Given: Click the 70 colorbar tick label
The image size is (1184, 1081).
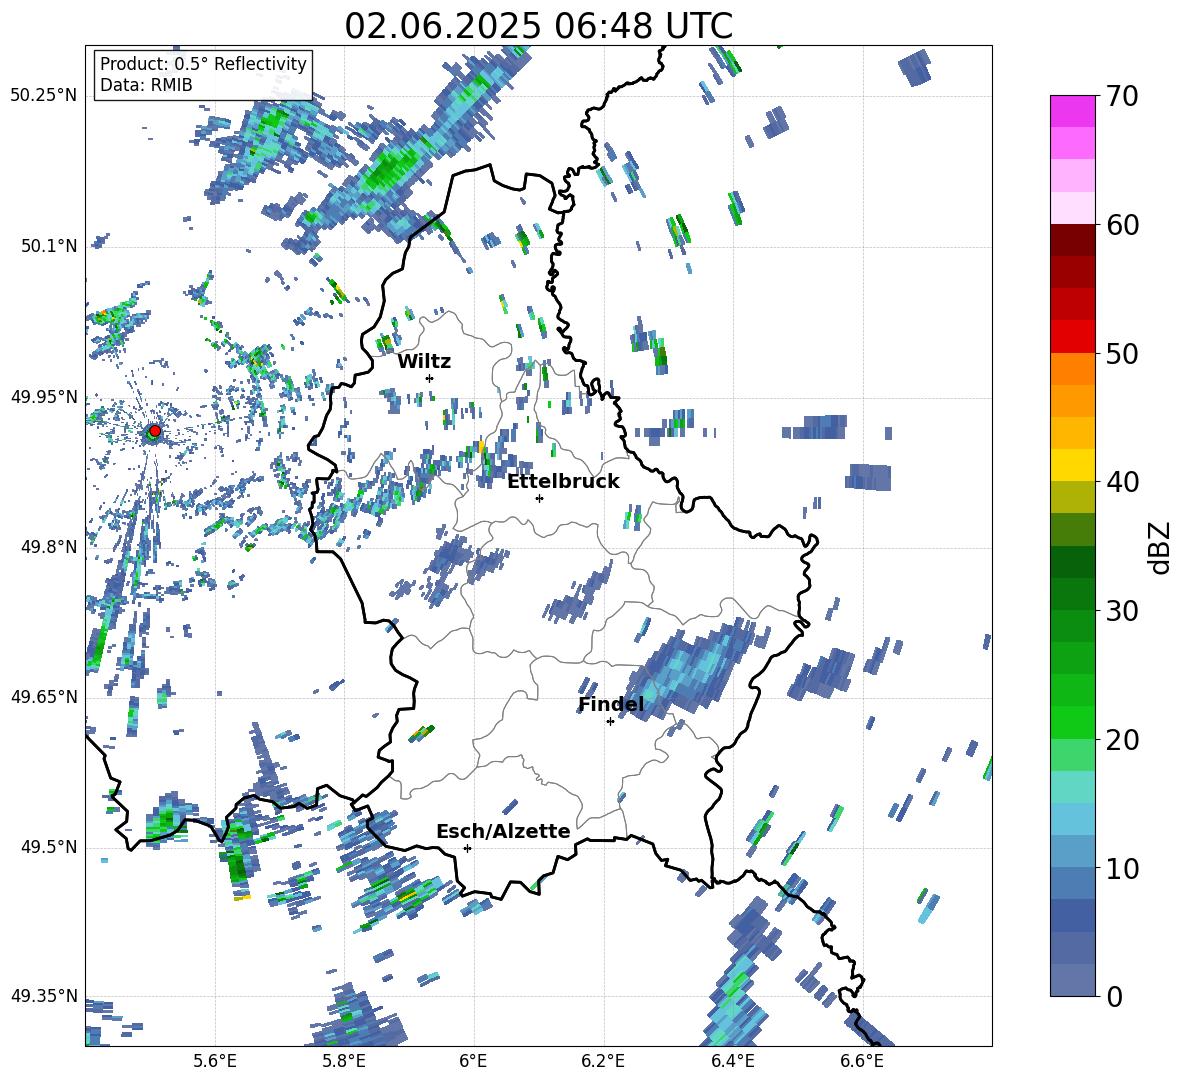Looking at the screenshot, I should coord(1122,97).
